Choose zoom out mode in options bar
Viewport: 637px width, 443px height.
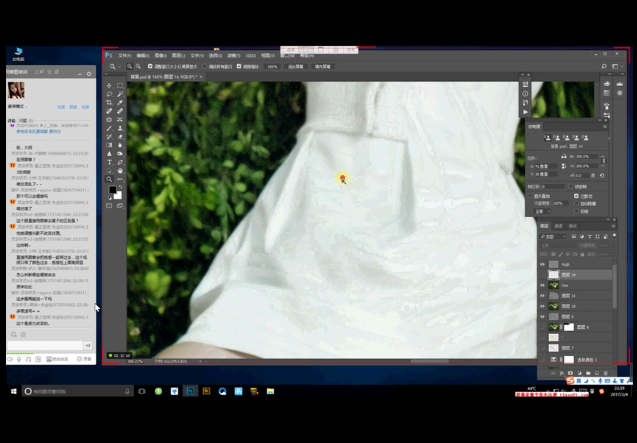tap(139, 66)
